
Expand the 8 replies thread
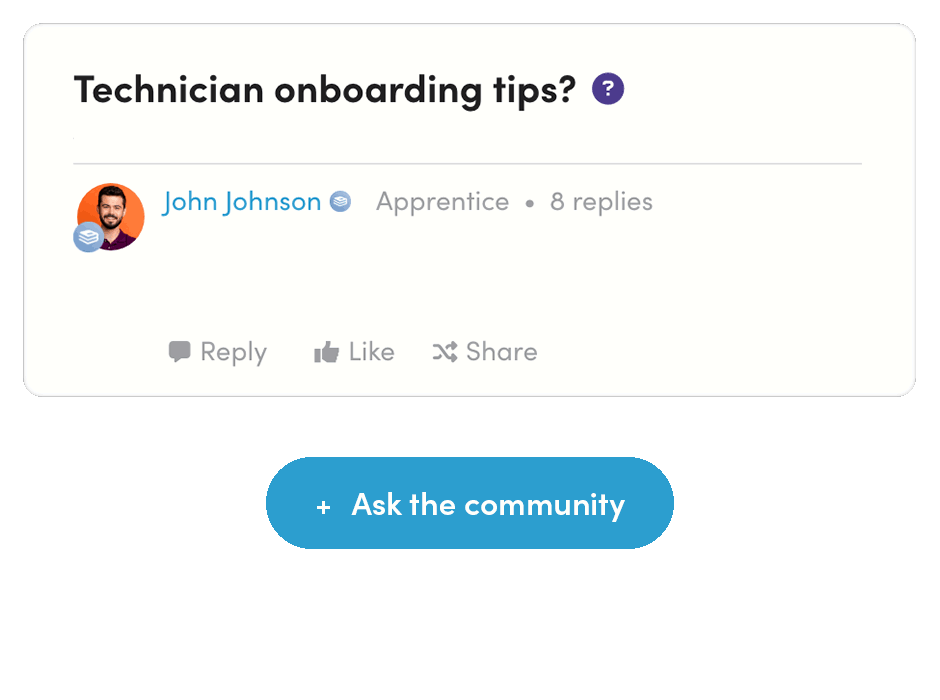tap(600, 201)
